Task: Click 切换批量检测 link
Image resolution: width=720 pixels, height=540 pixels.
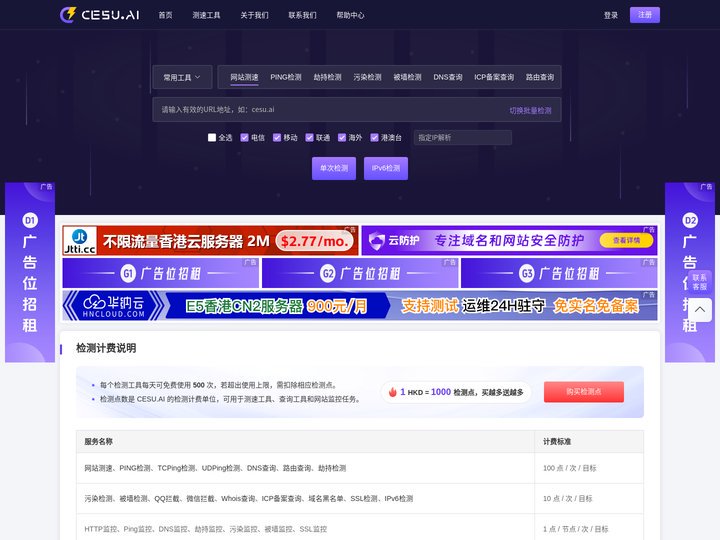Action: click(530, 110)
